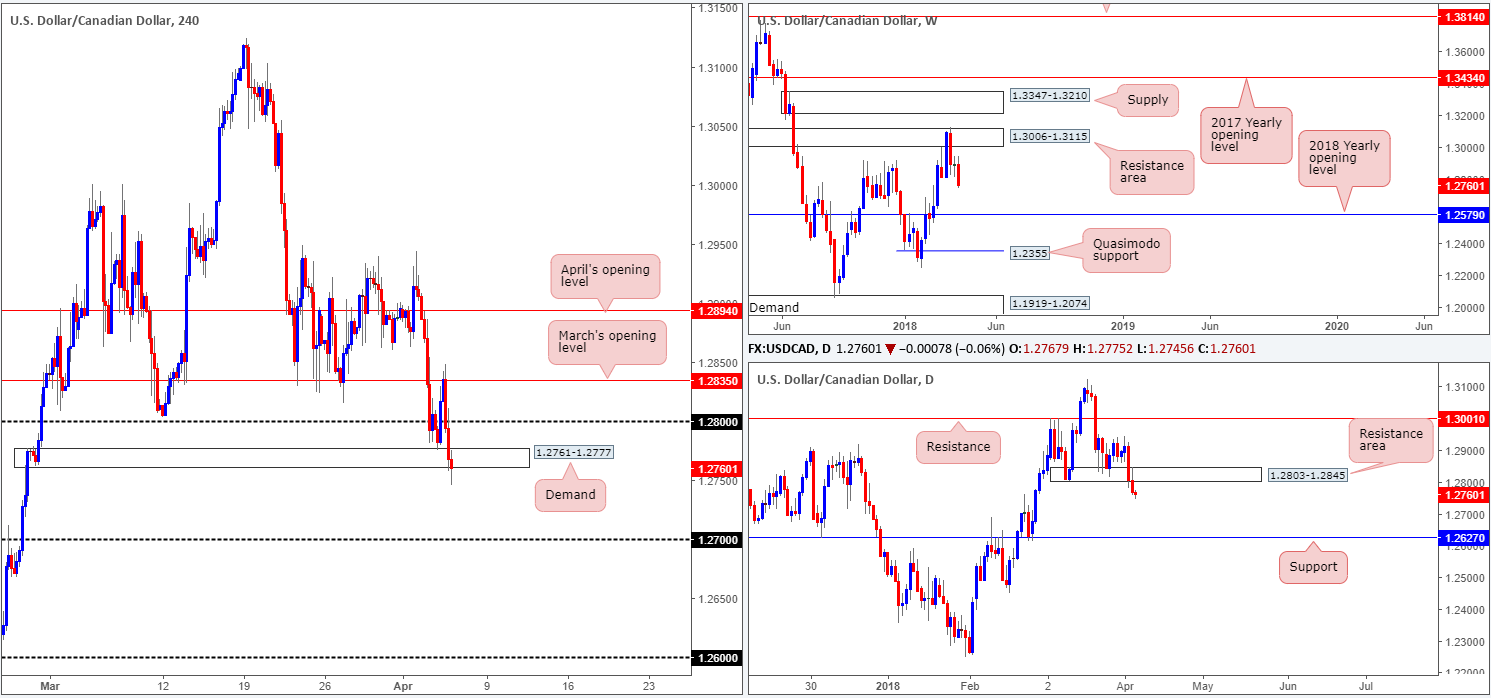The width and height of the screenshot is (1491, 698).
Task: Select the black 1.27000 price label
Action: click(x=717, y=540)
